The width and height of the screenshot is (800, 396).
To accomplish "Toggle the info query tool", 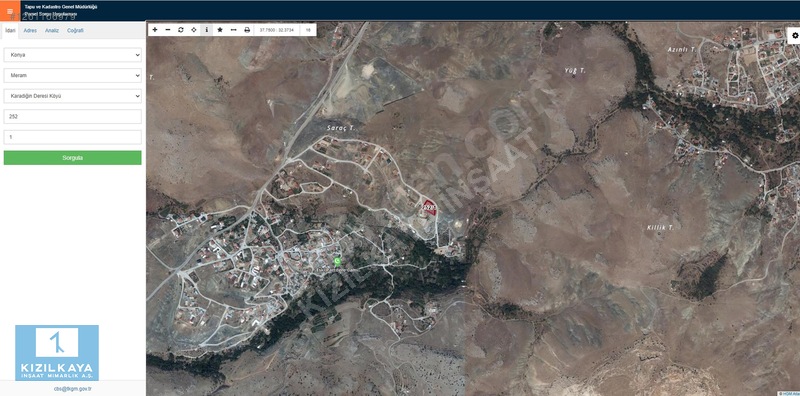I will [207, 30].
